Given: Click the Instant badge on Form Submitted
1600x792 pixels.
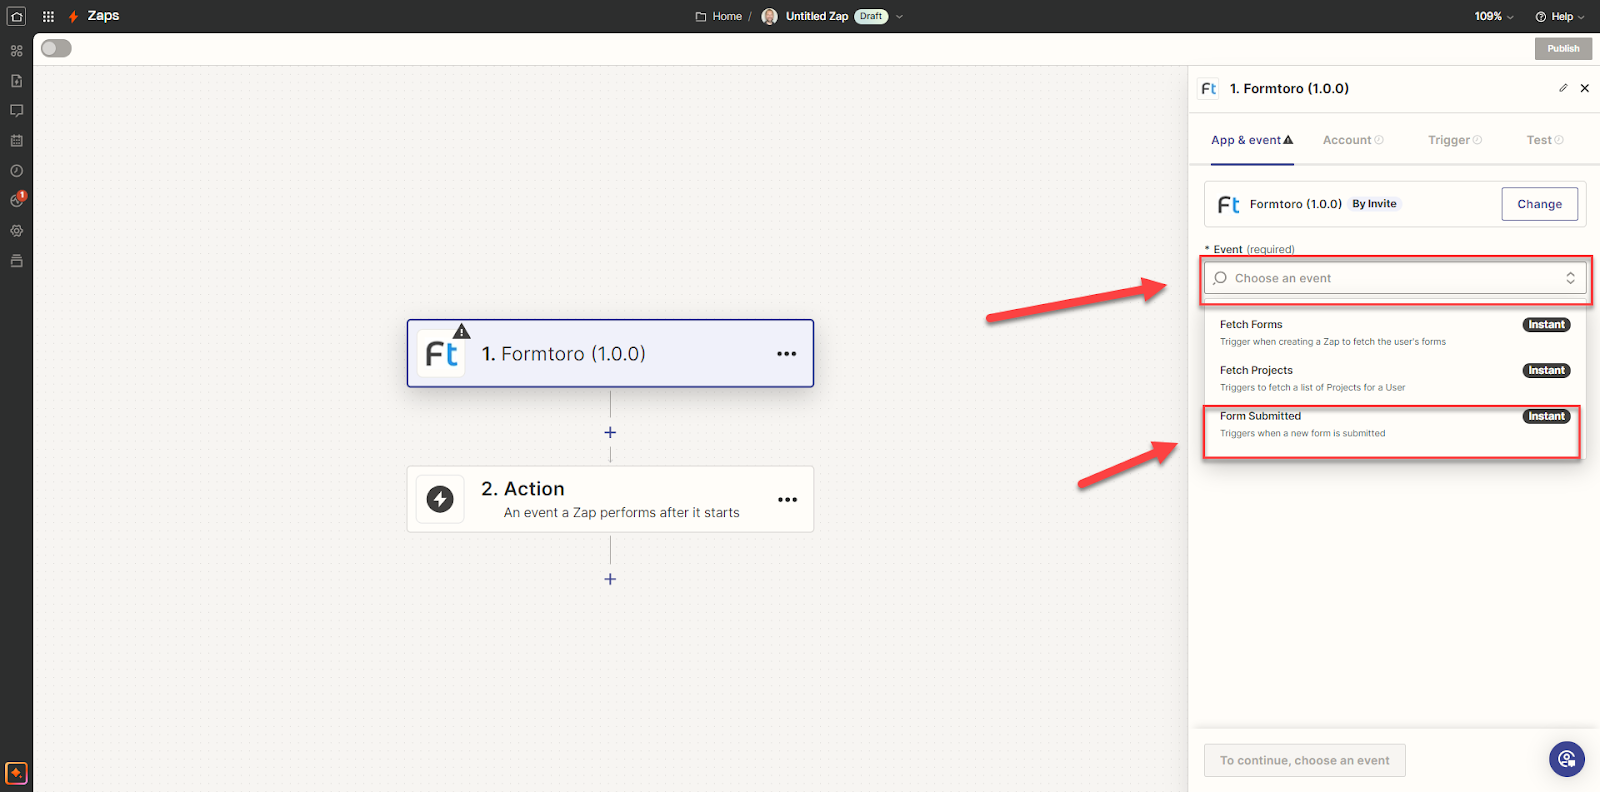Looking at the screenshot, I should [x=1546, y=417].
